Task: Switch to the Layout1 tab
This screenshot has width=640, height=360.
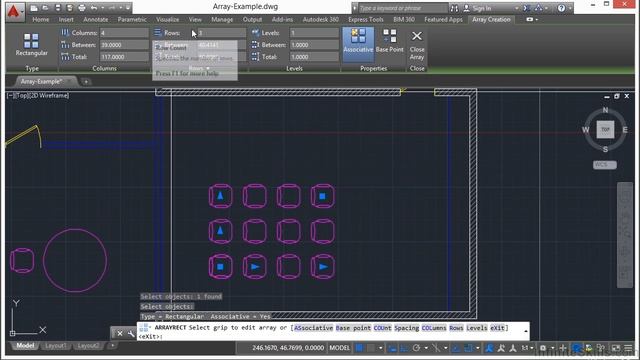Action: 55,346
